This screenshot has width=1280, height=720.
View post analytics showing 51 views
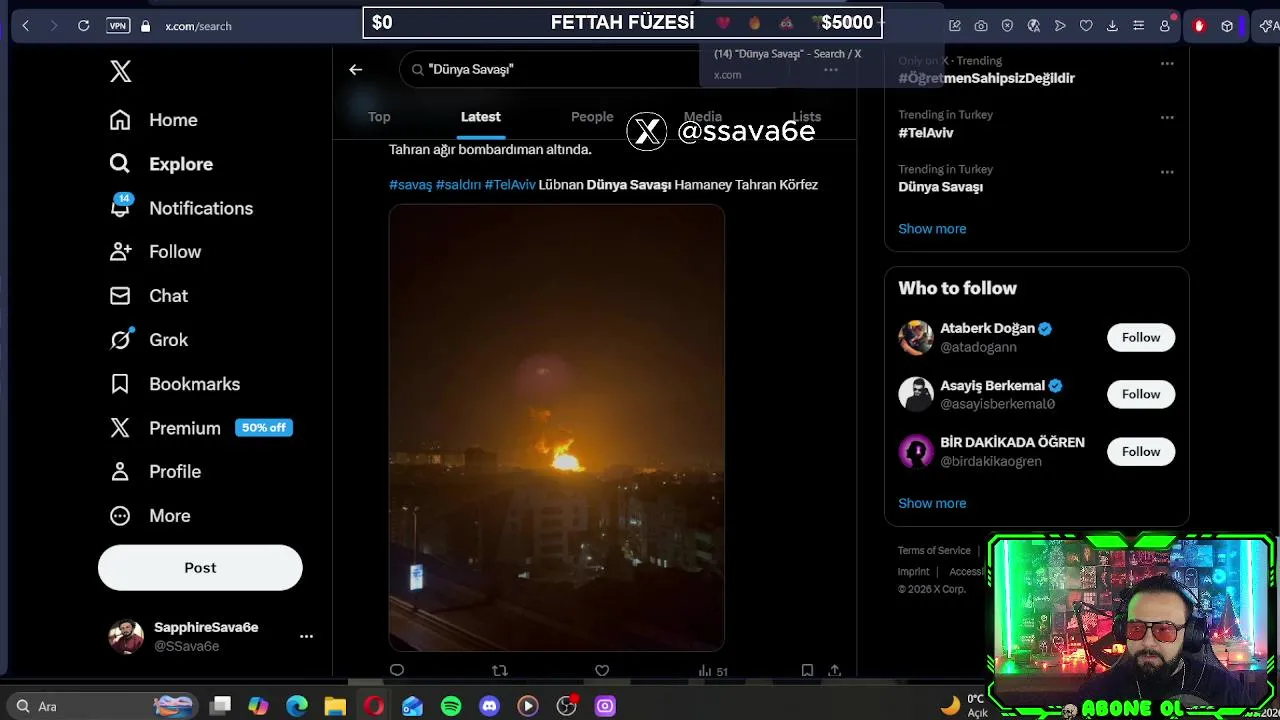[x=713, y=671]
